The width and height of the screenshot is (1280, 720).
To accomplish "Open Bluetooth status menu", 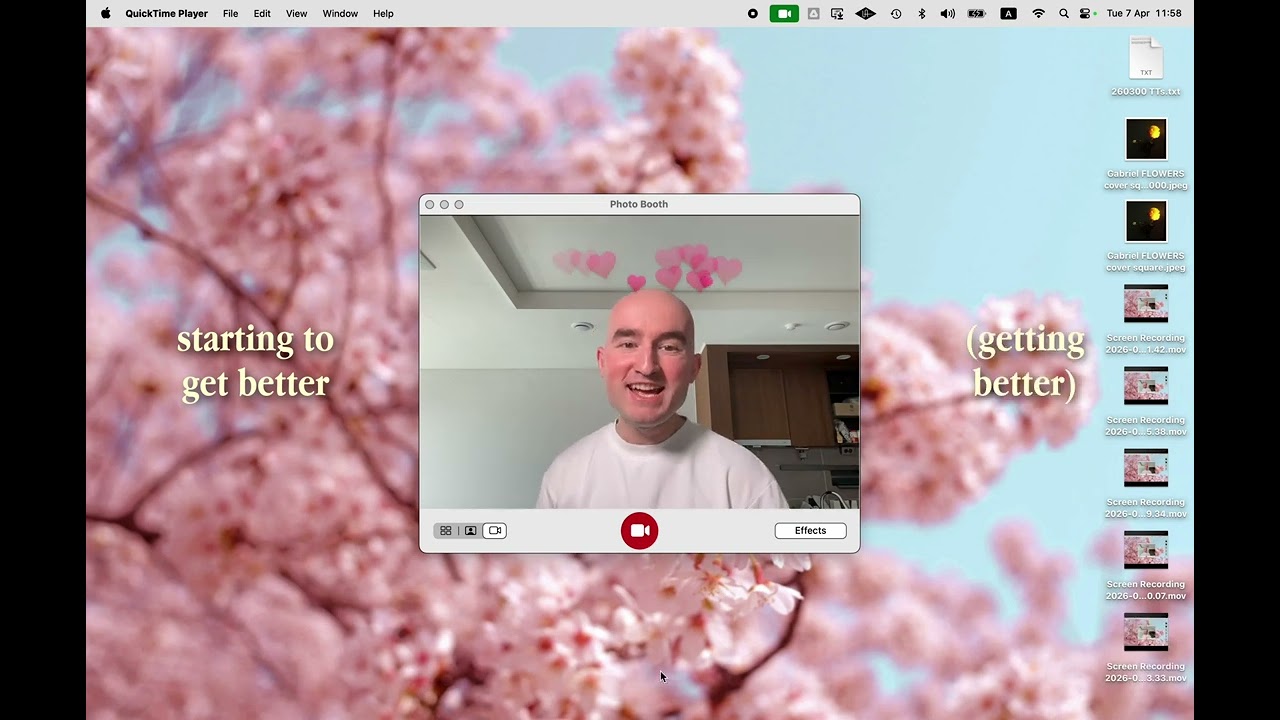I will 922,14.
